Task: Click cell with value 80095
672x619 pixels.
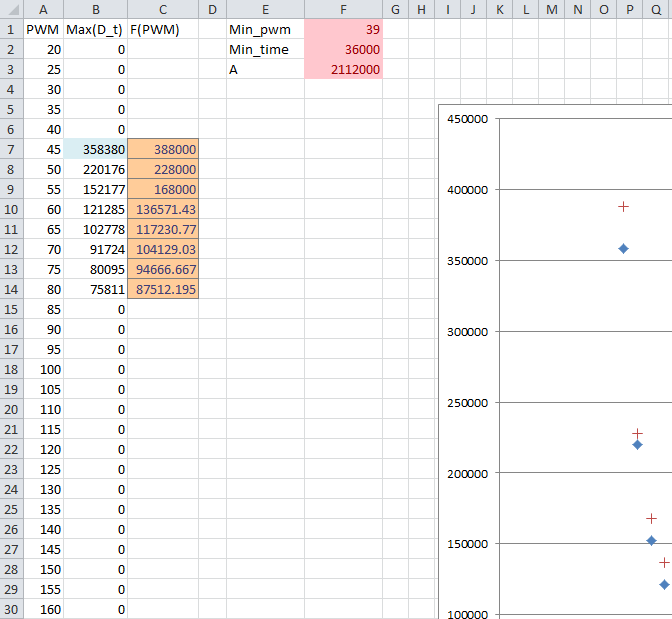Action: pyautogui.click(x=96, y=269)
